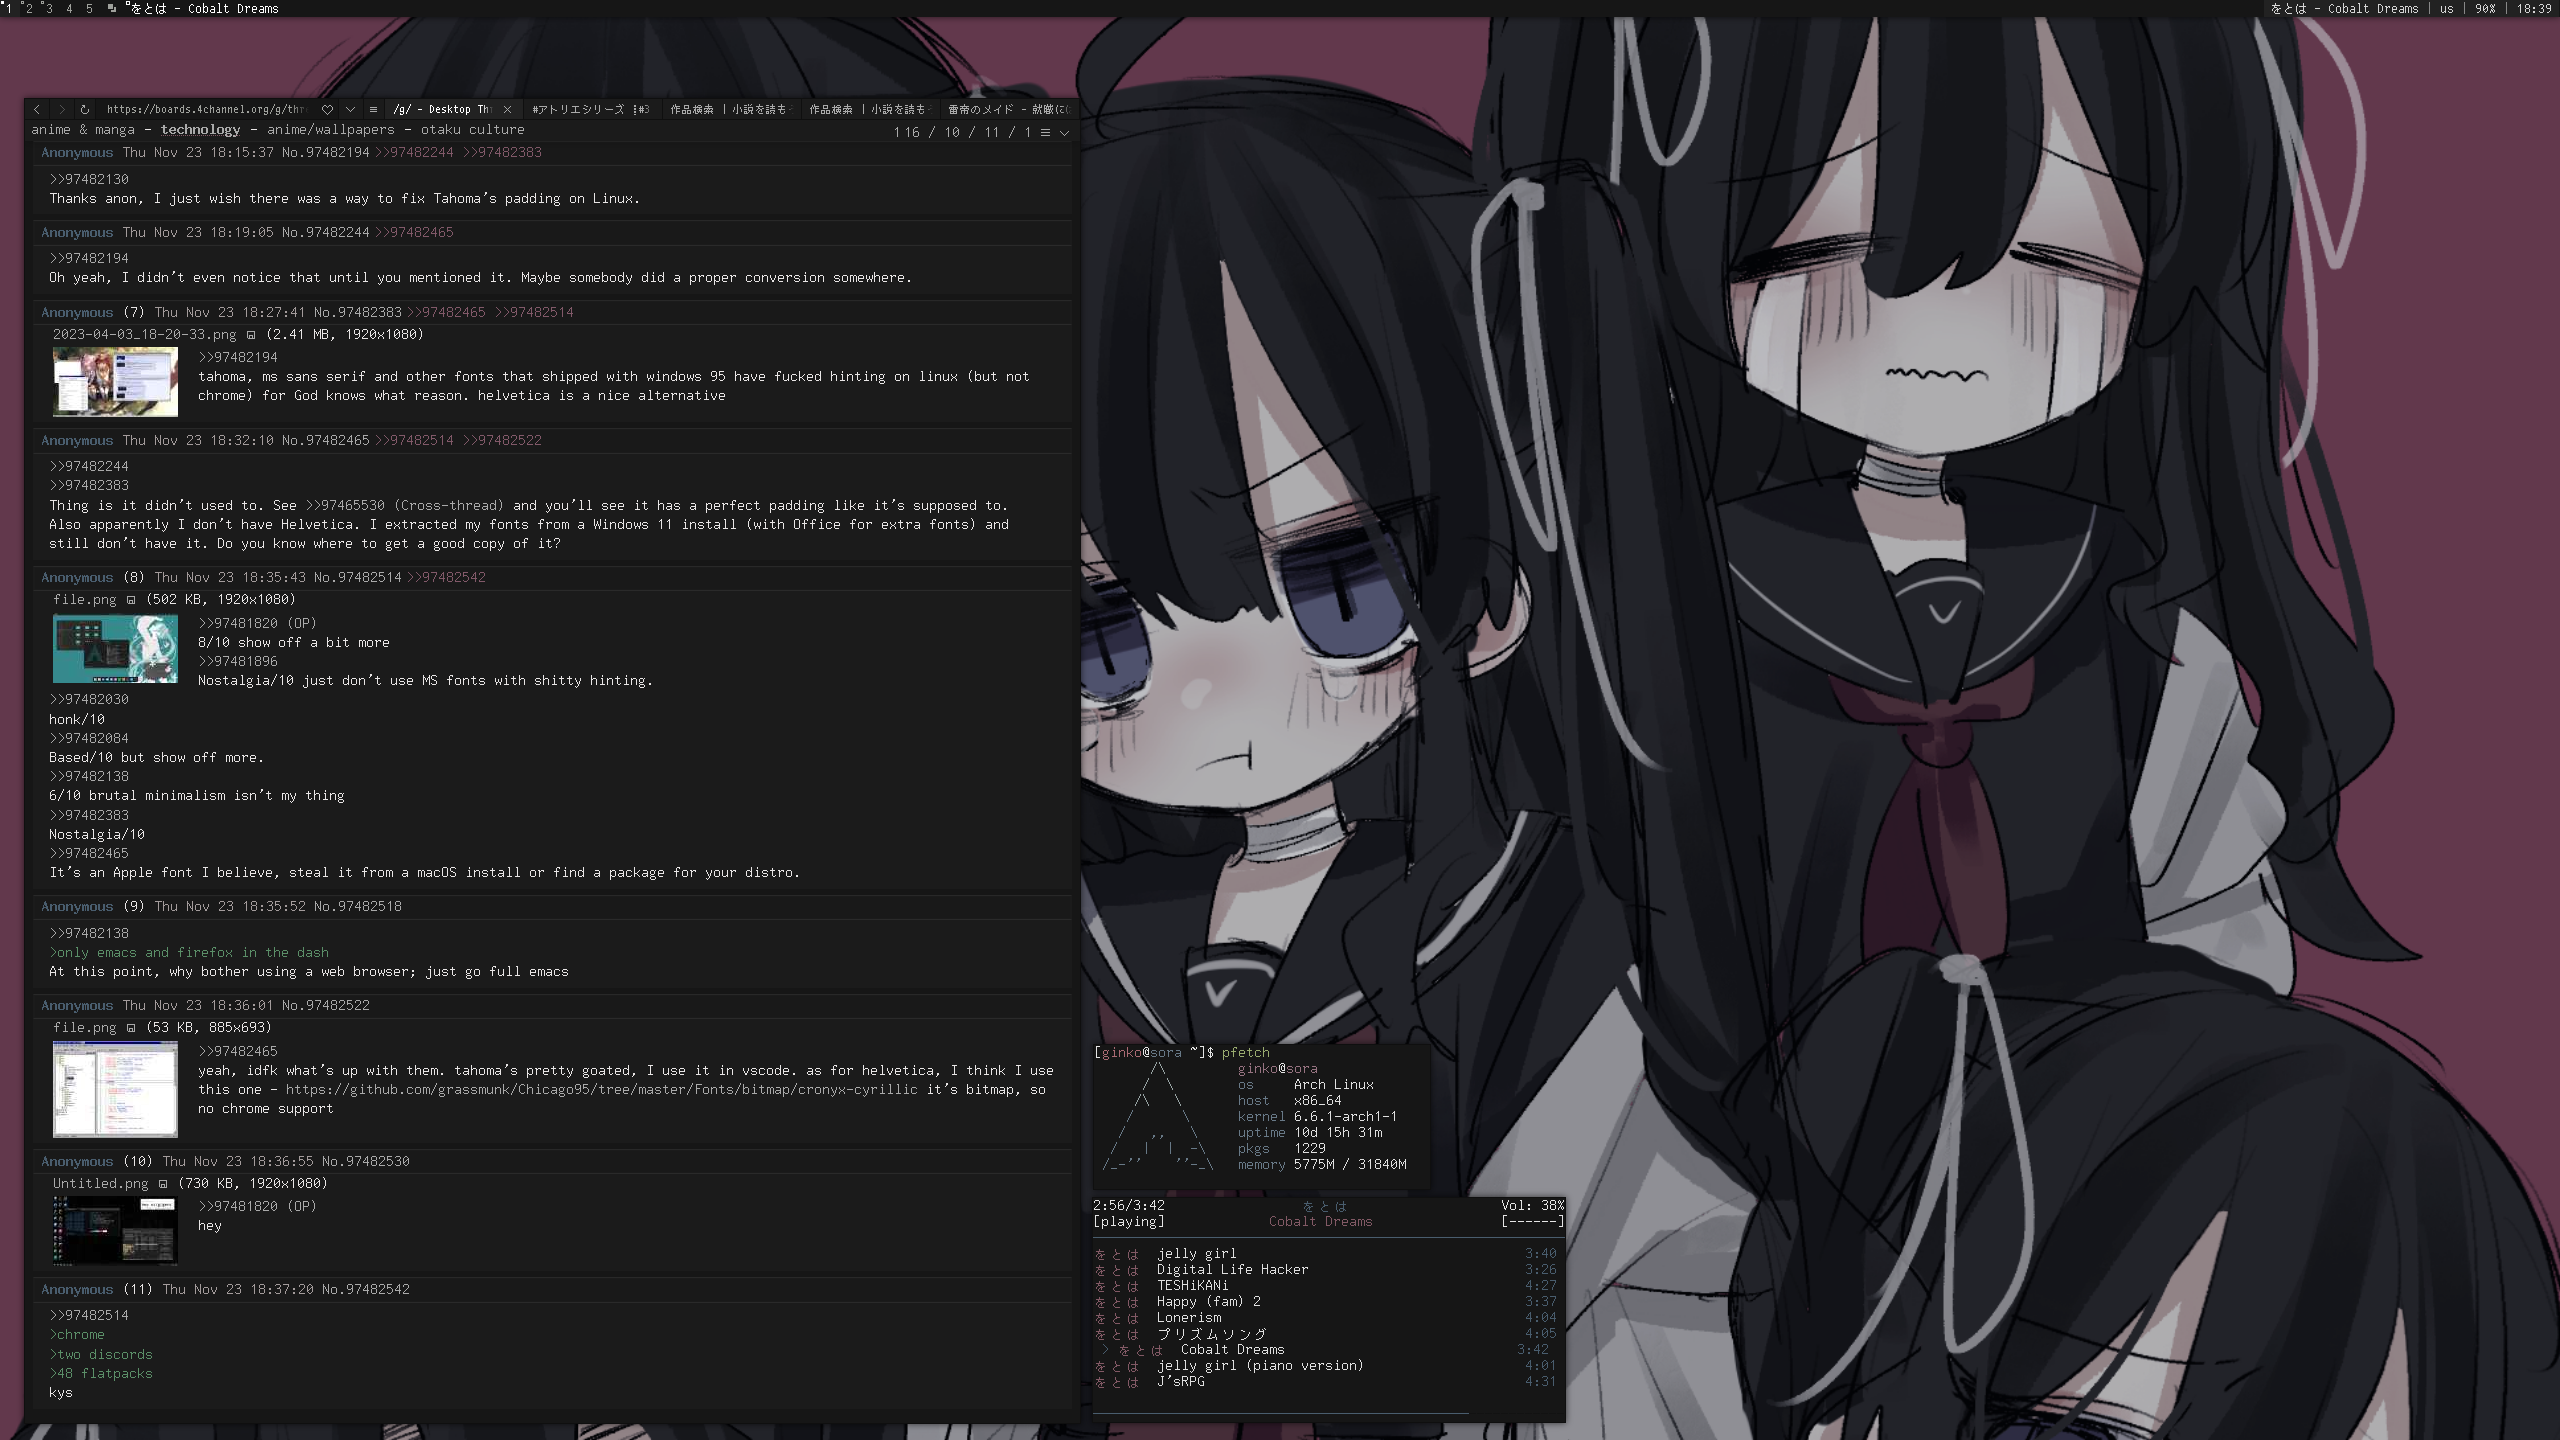Open the Untitled.png thumbnail
The width and height of the screenshot is (2560, 1440).
[x=115, y=1231]
